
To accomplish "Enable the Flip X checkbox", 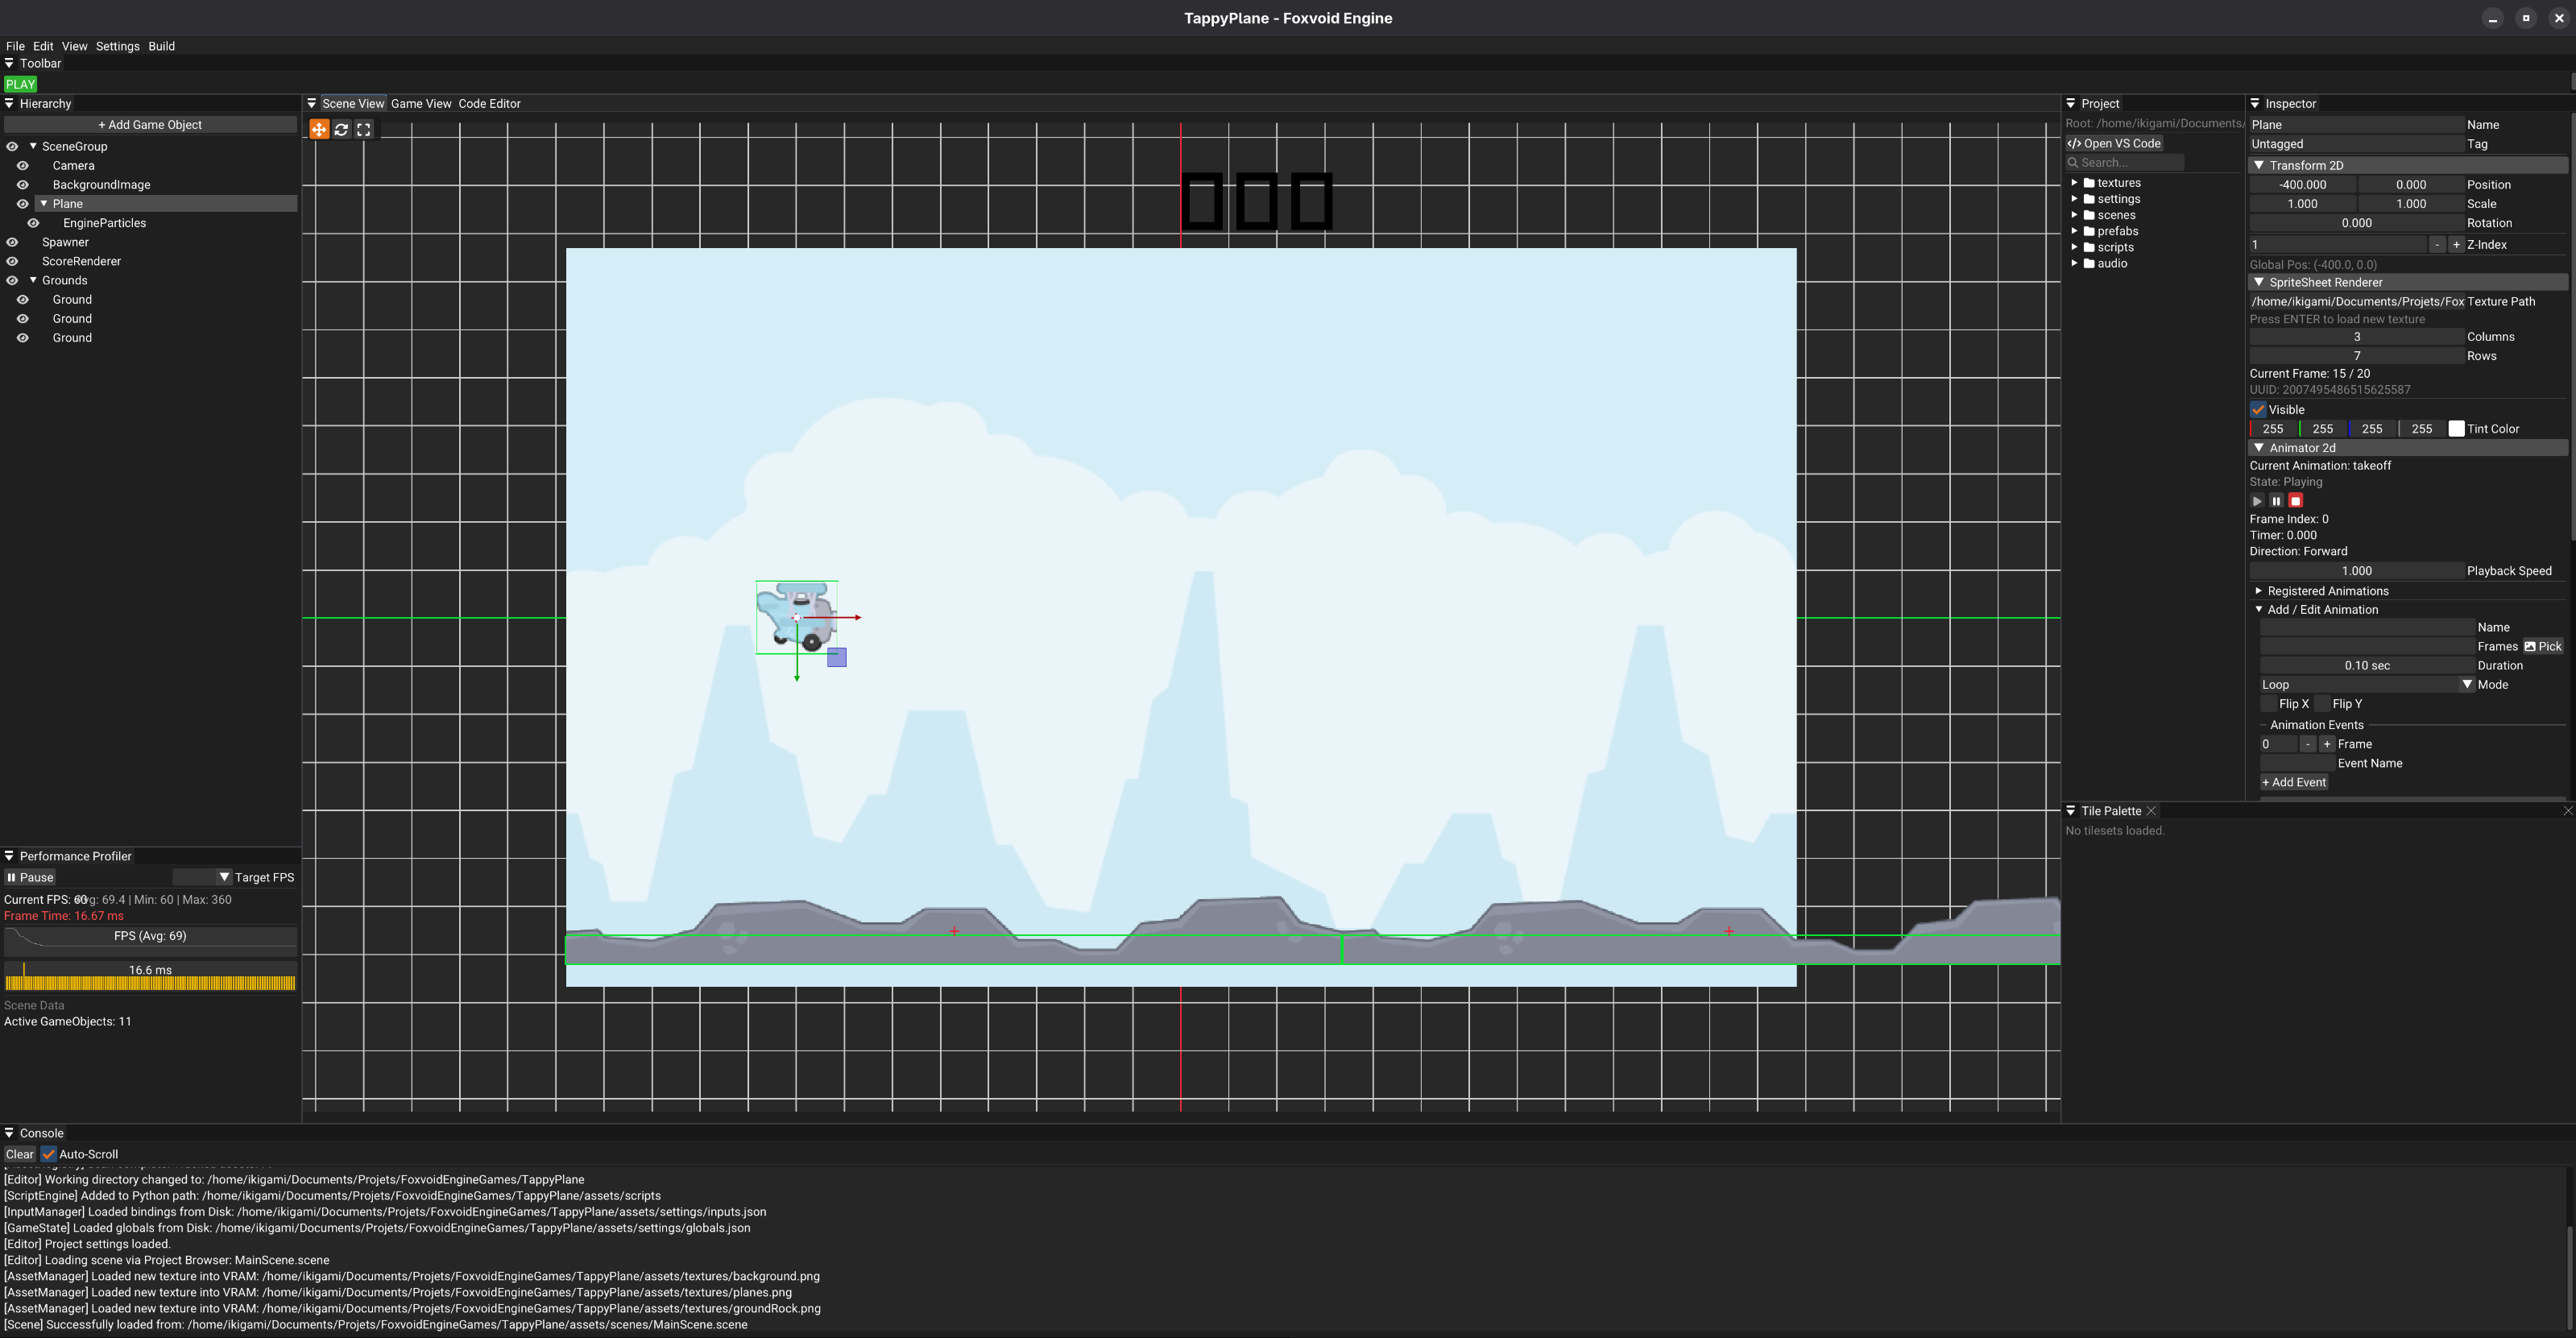I will click(2269, 704).
